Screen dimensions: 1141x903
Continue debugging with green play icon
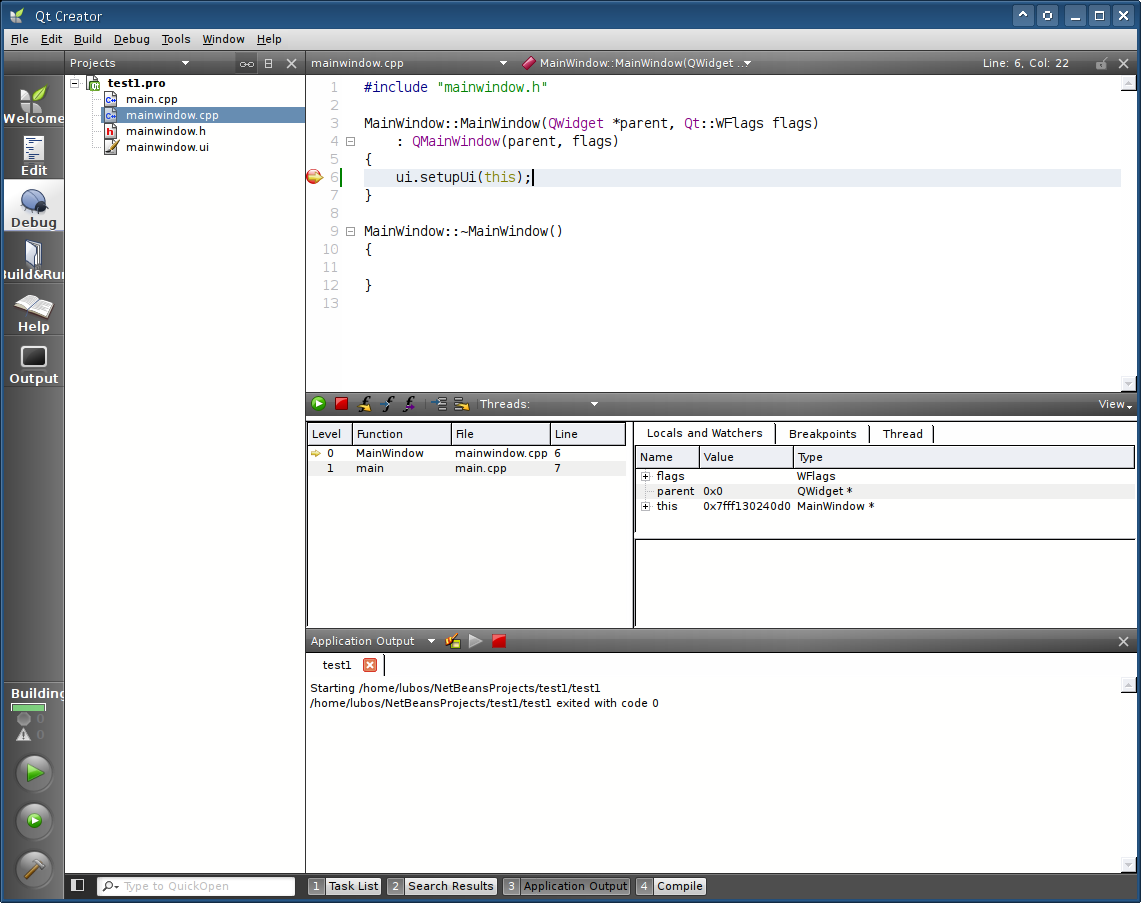318,404
